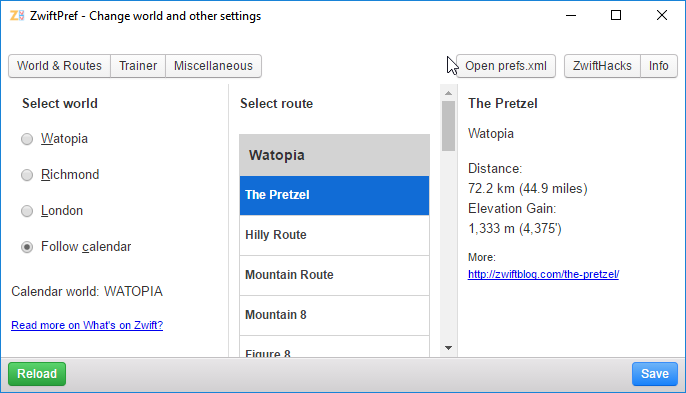Select the partially visible Figure 8 route
Viewport: 686px width, 393px height.
(334, 347)
